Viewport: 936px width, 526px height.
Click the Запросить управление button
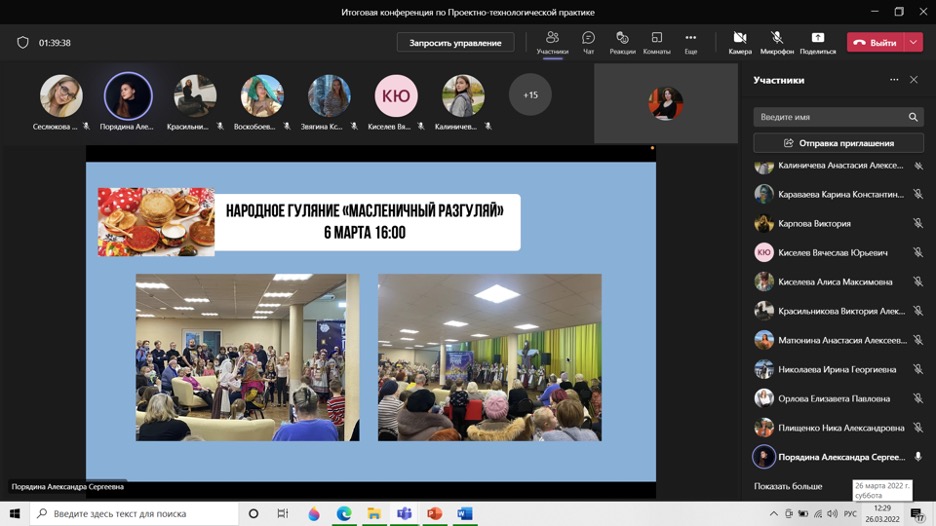coord(455,43)
